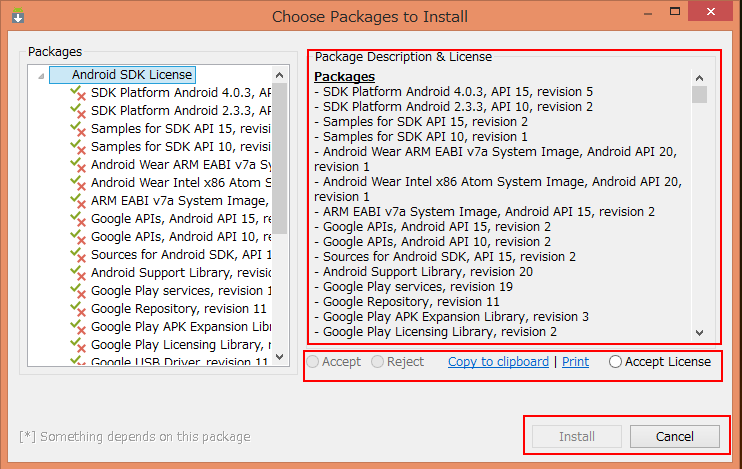The height and width of the screenshot is (469, 742).
Task: Click status icon beside Google APIs, Android API 10
Action: click(x=78, y=237)
